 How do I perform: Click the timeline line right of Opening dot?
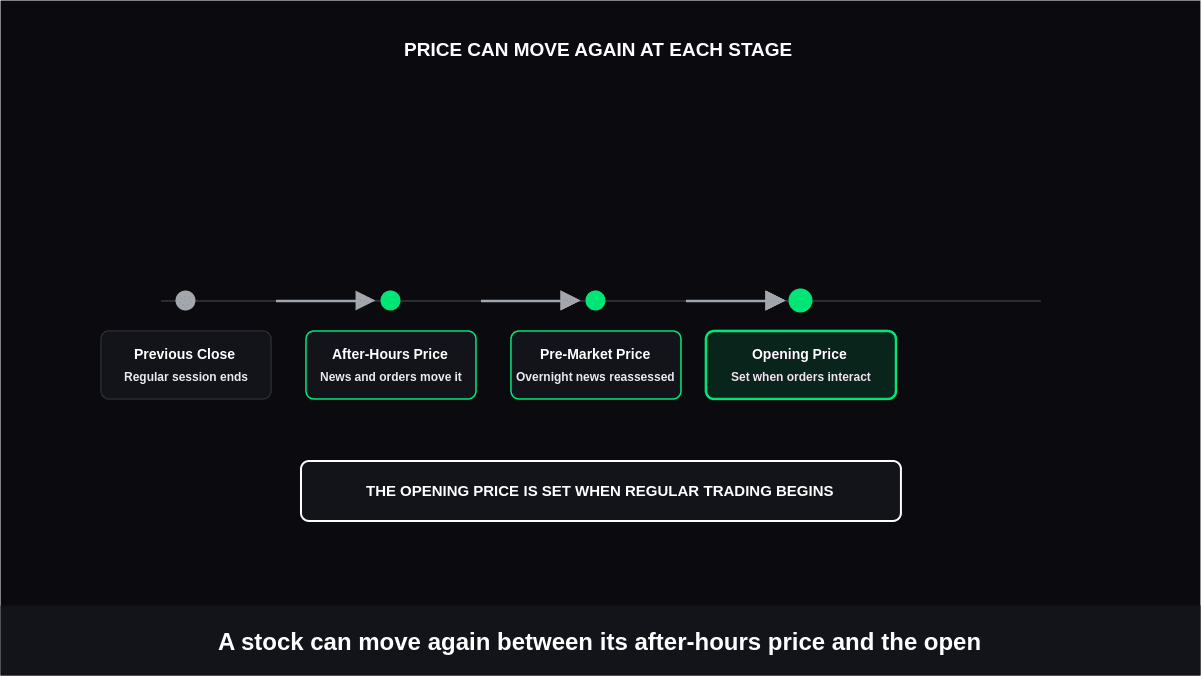[927, 301]
